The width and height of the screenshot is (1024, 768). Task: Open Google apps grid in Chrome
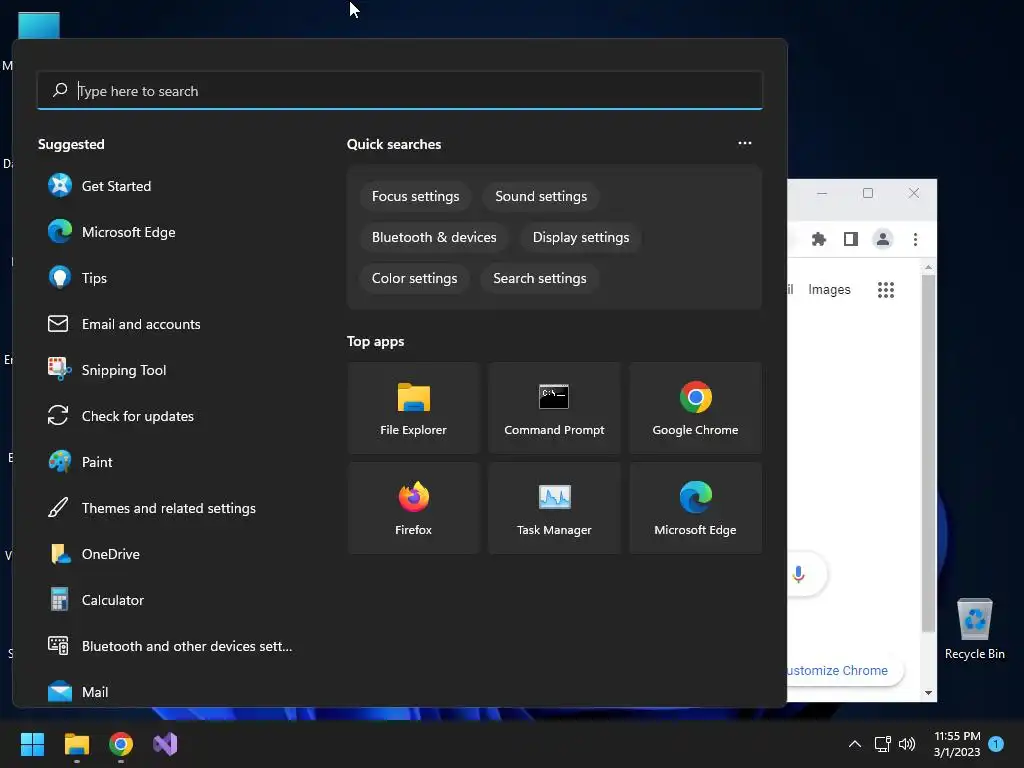[886, 290]
